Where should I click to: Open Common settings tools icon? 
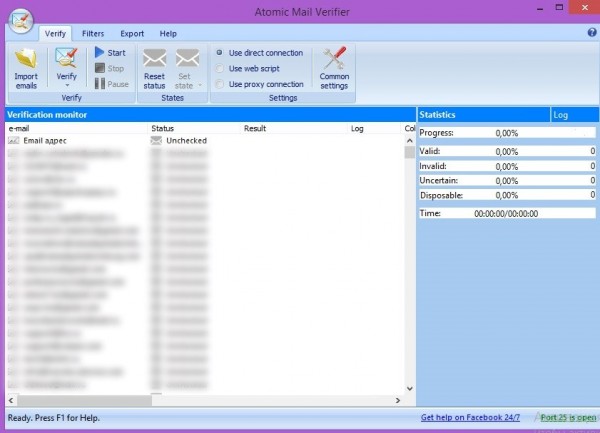point(334,58)
